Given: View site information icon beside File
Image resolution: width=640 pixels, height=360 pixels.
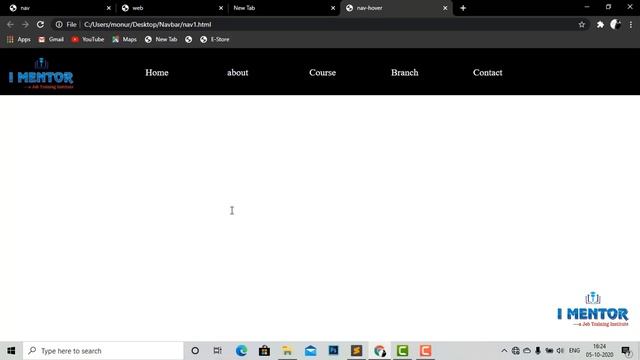Looking at the screenshot, I should click(59, 24).
